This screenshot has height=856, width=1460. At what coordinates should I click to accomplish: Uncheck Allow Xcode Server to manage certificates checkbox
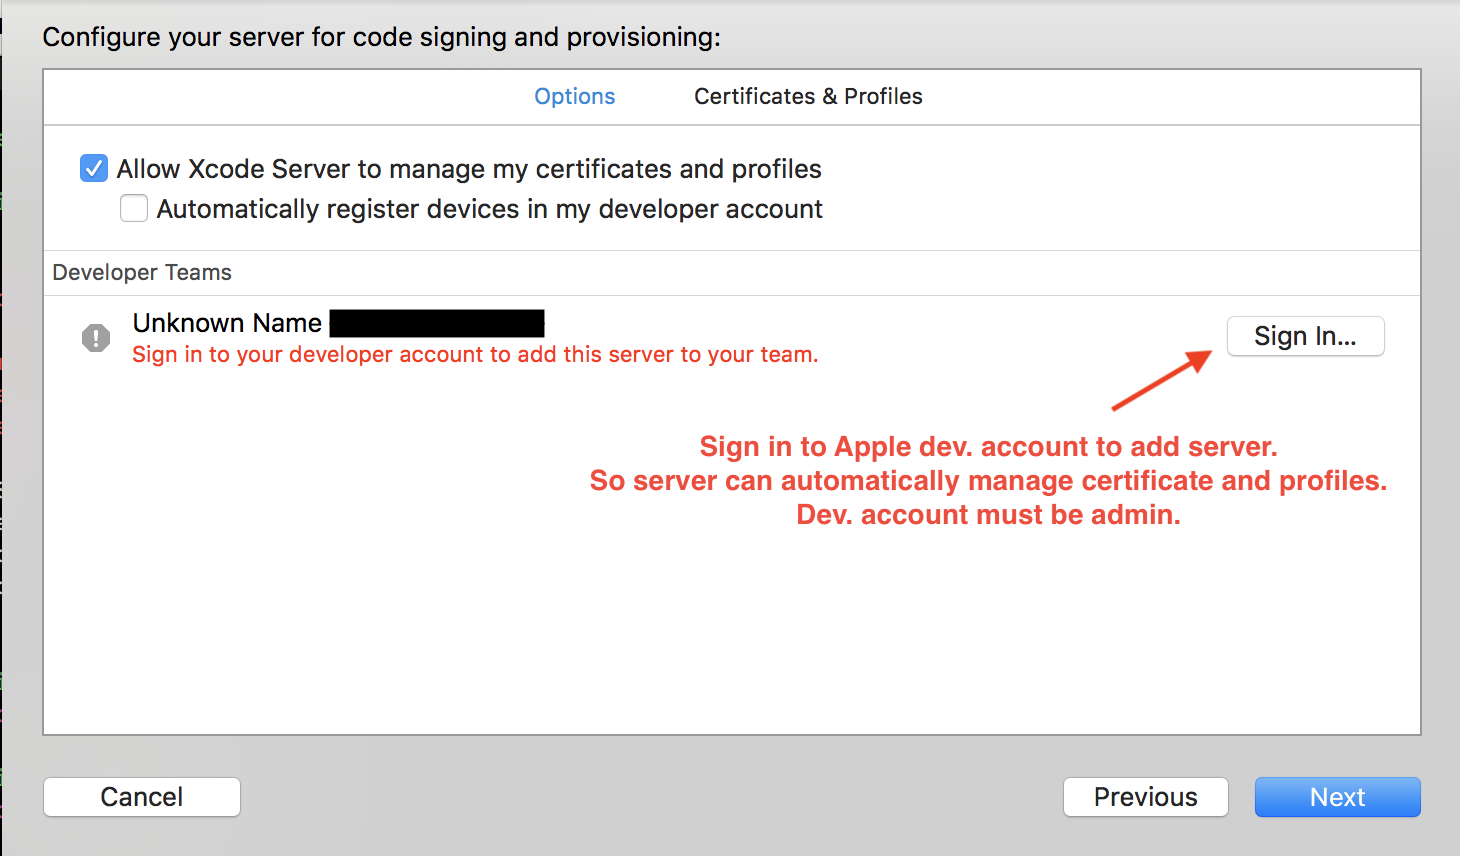point(94,168)
